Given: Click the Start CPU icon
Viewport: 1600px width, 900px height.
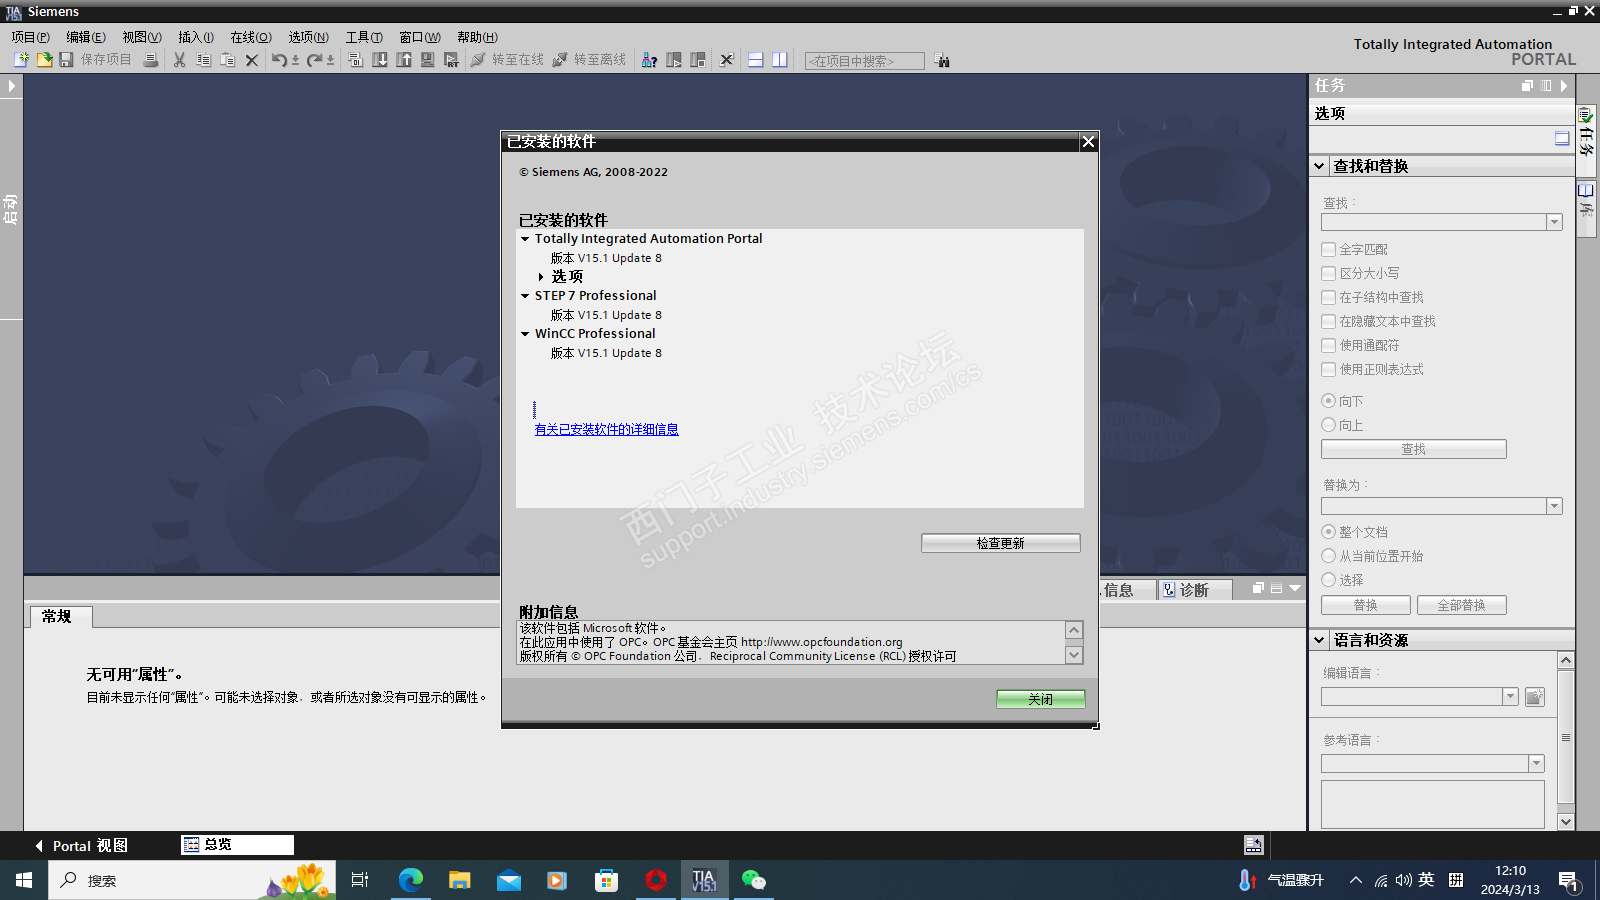Looking at the screenshot, I should coord(674,60).
